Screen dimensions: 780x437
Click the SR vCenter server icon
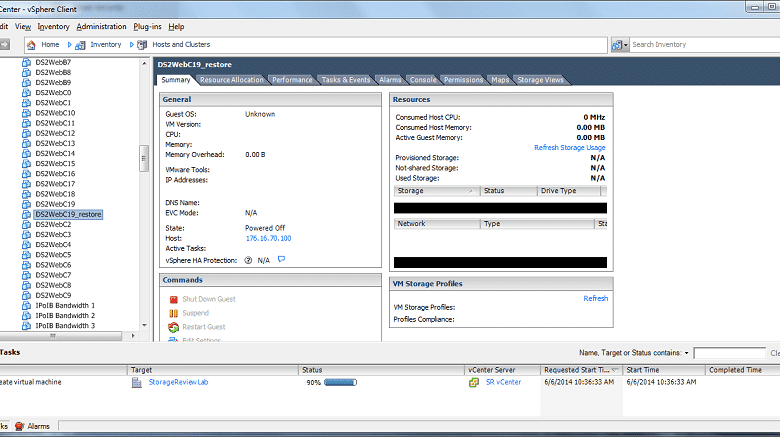pos(474,382)
